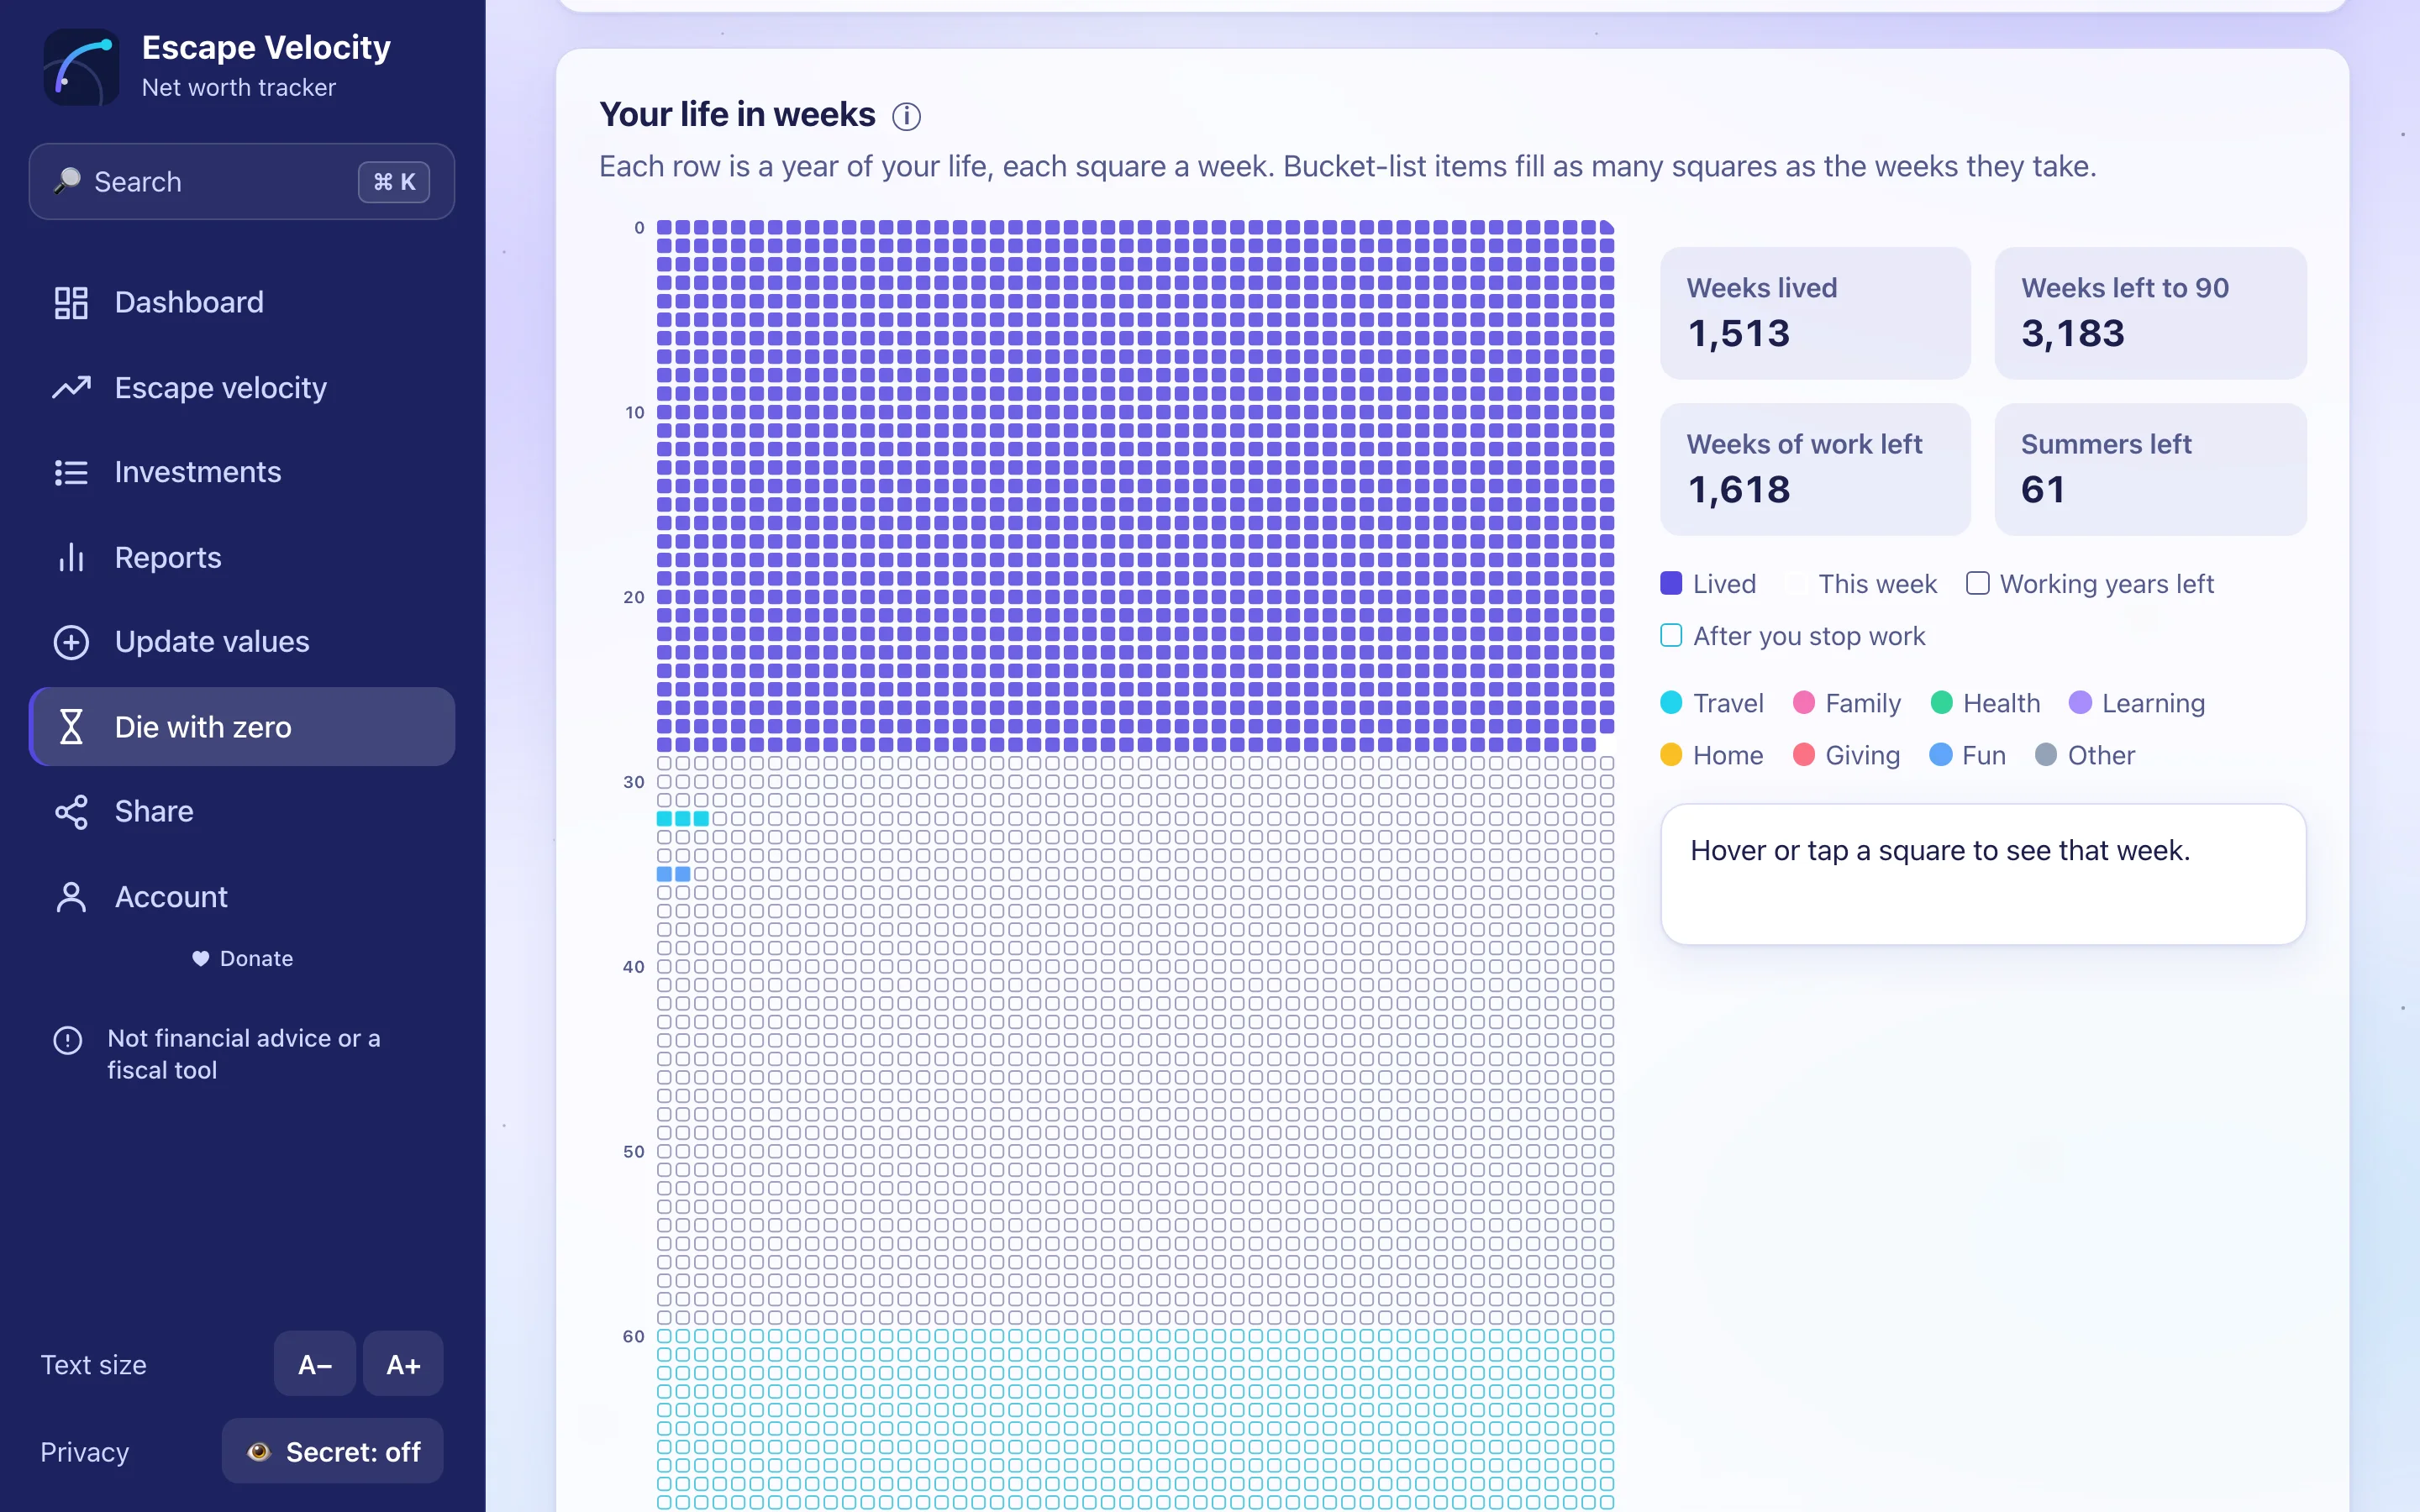Select the Learning category dot
The width and height of the screenshot is (2420, 1512).
2080,703
